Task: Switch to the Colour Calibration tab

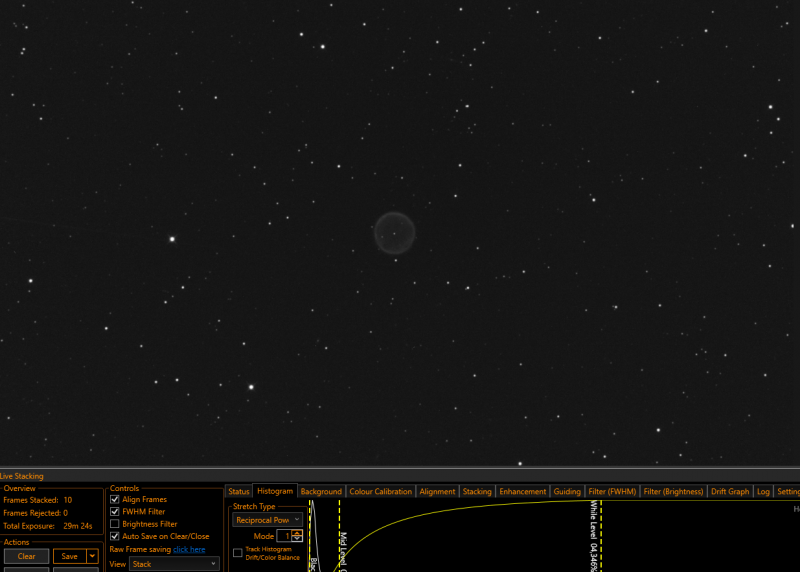Action: click(x=380, y=491)
